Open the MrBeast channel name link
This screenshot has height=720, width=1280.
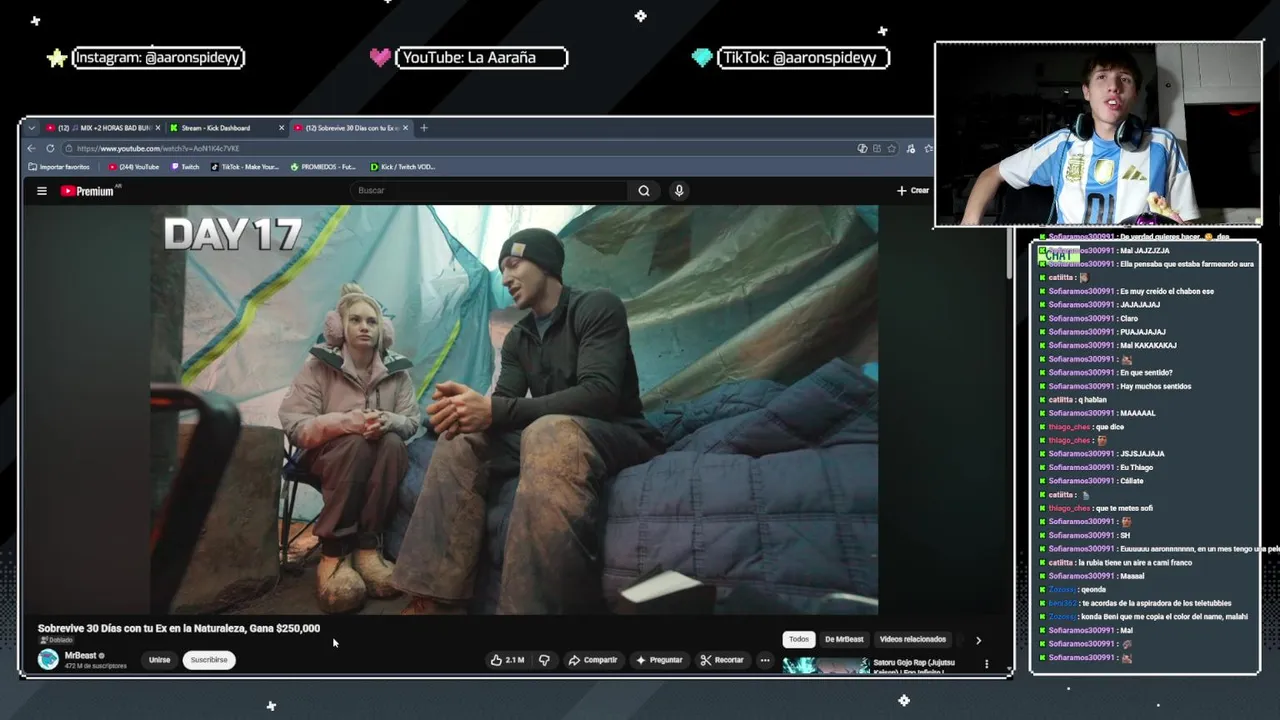coord(80,656)
